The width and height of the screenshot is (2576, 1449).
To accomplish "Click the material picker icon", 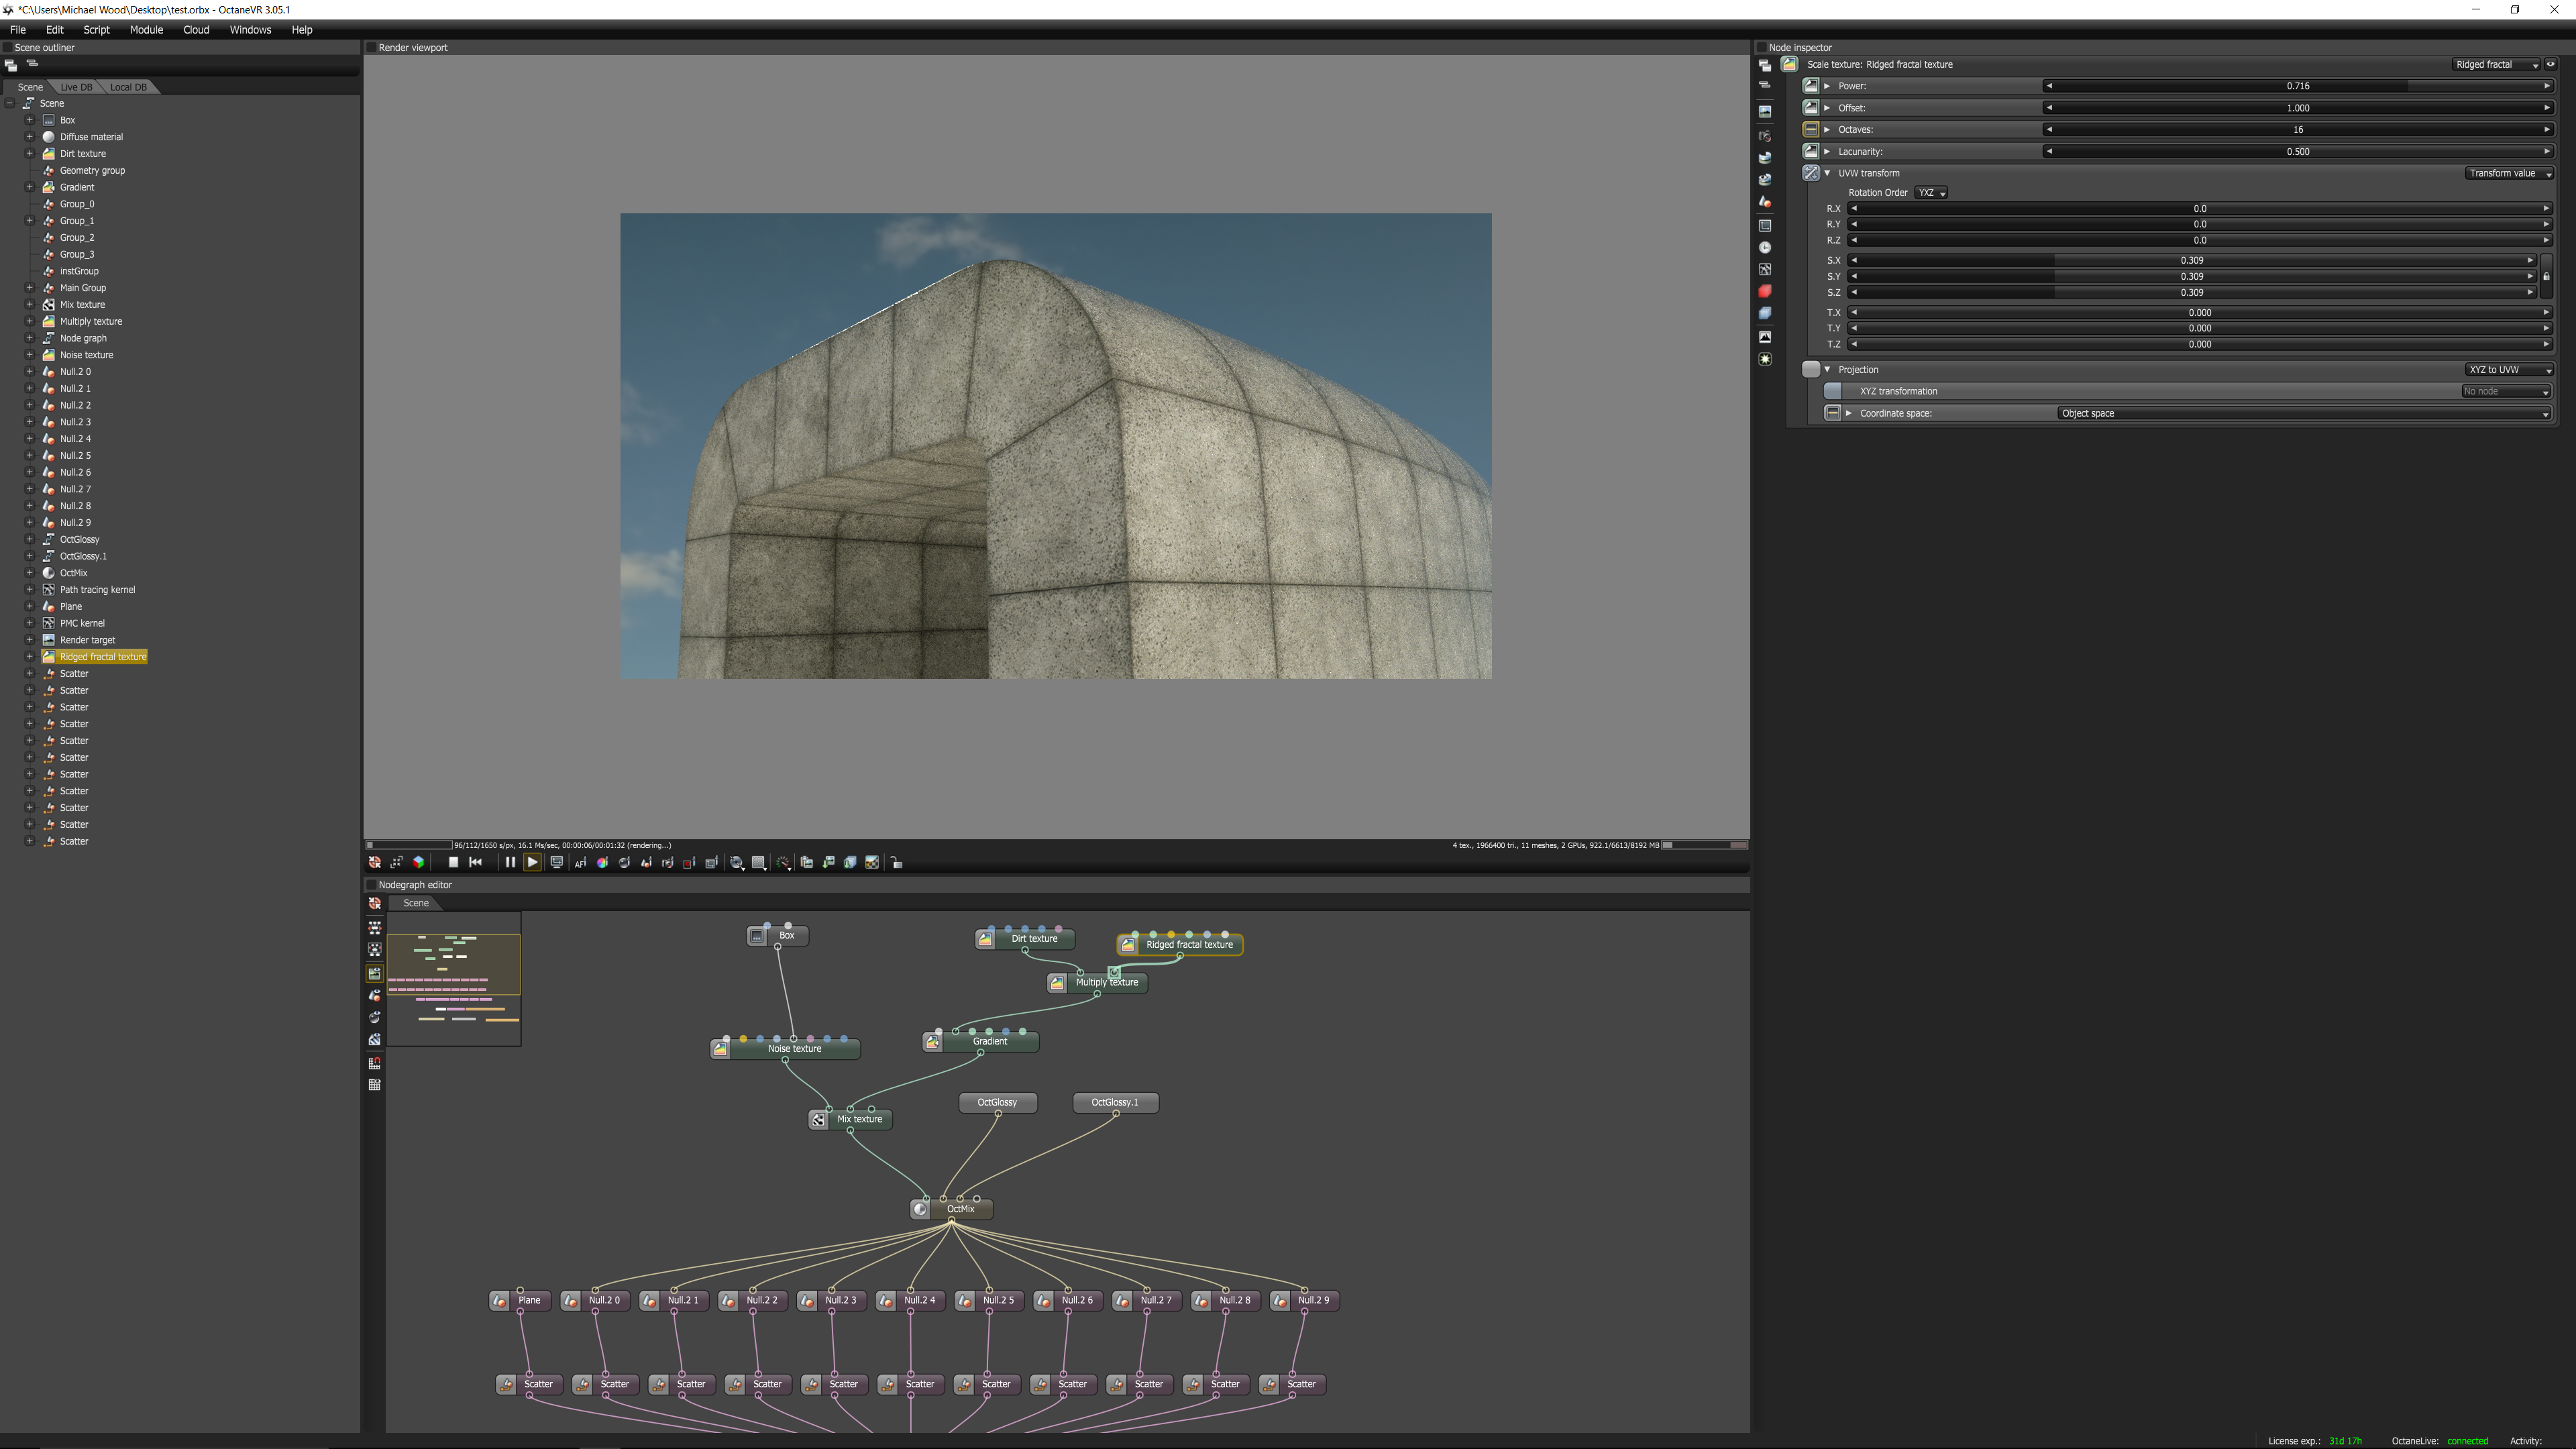I will (x=625, y=862).
